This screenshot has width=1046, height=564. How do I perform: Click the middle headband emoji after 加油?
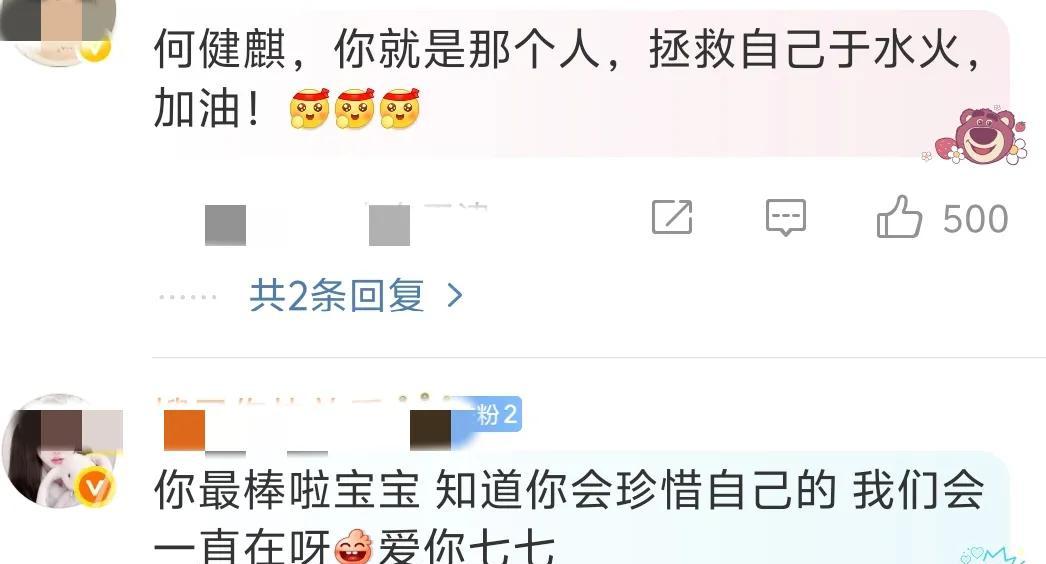tap(354, 108)
